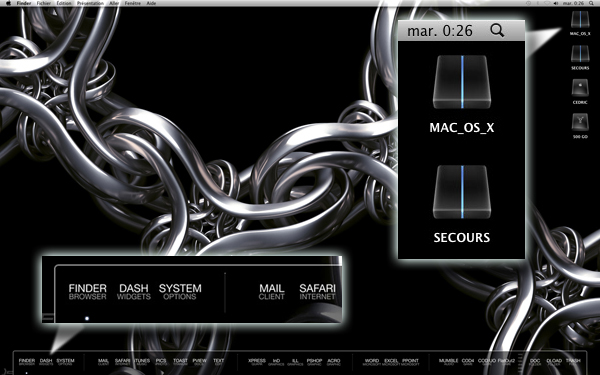Launch EXCEL in the dock
600x375 pixels.
[391, 362]
